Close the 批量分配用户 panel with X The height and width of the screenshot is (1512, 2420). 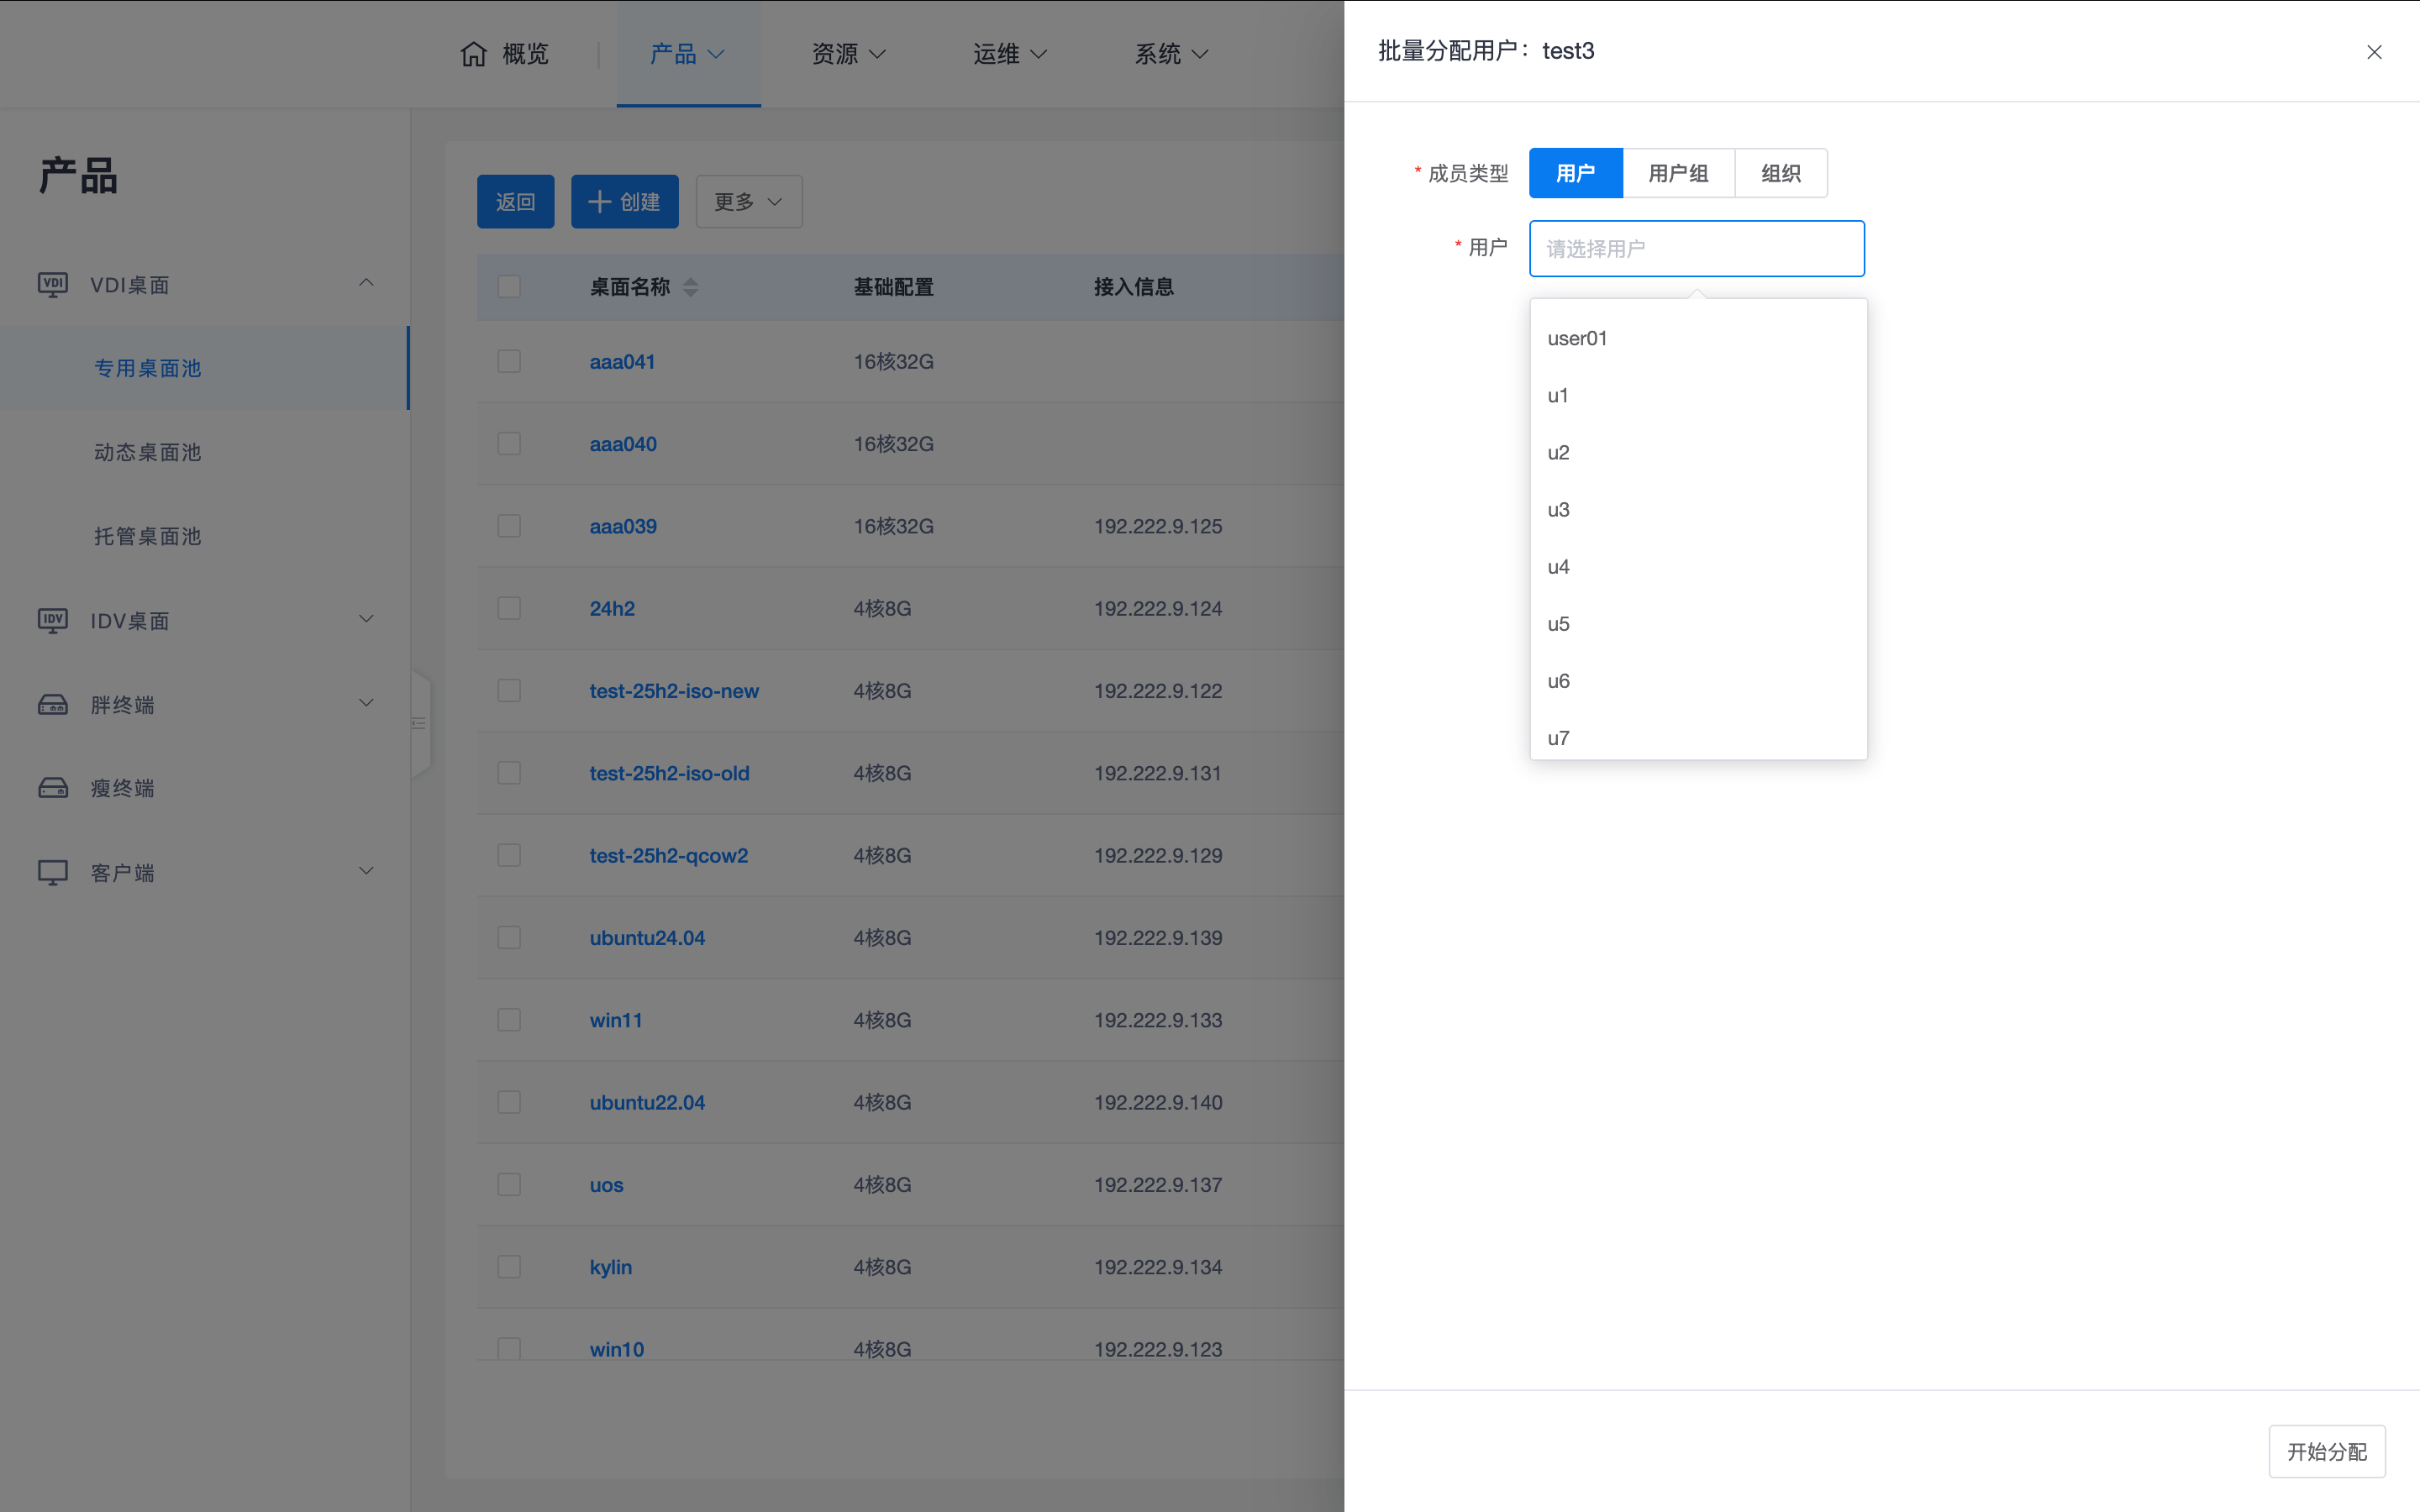coord(2374,52)
